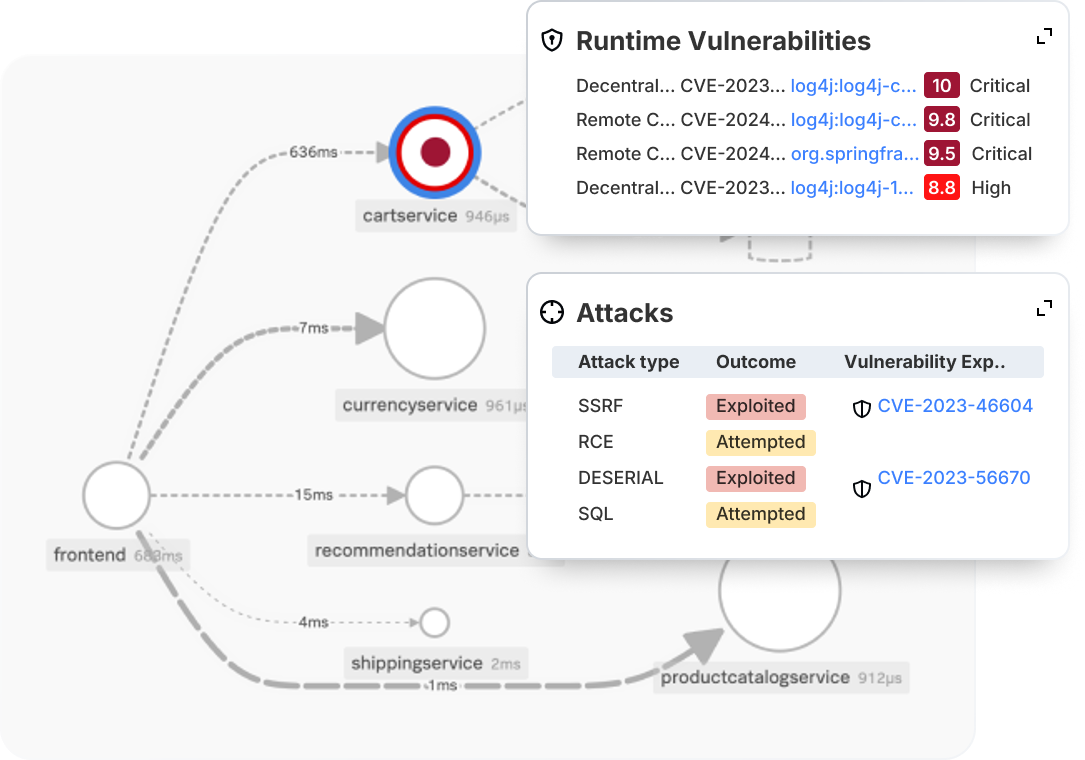Click the shield icon beside Runtime Vulnerabilities

click(551, 40)
